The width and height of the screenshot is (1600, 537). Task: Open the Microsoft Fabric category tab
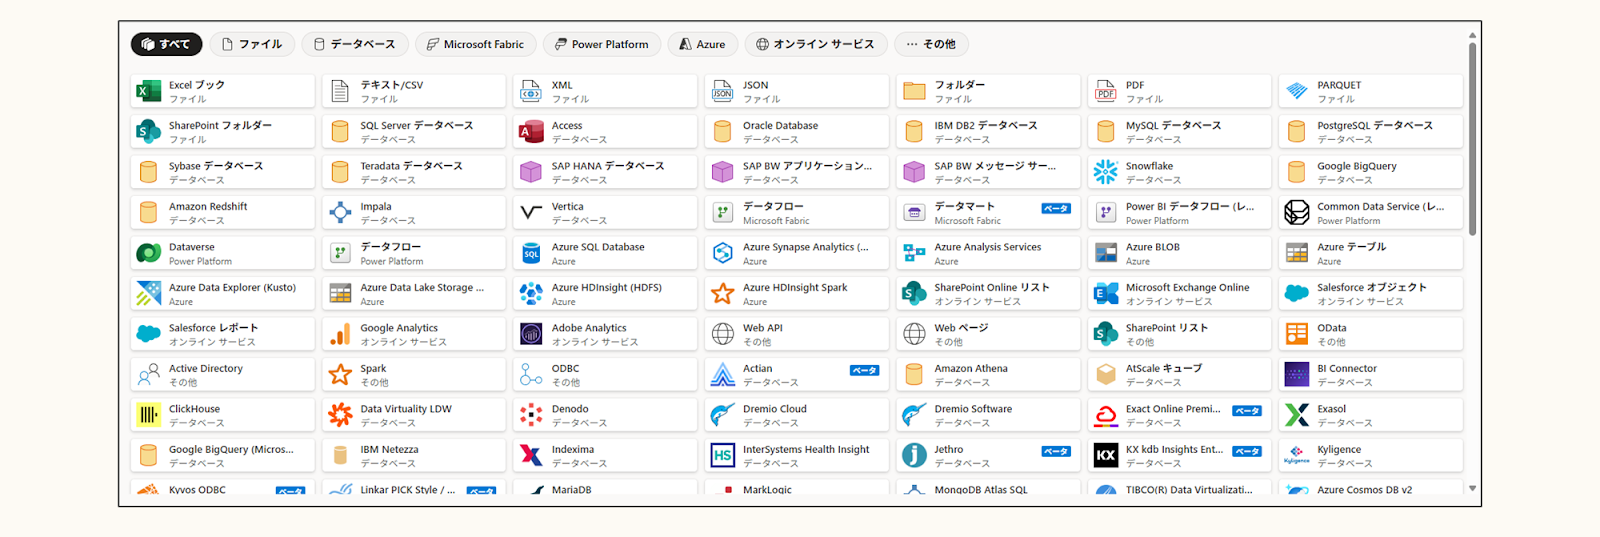point(475,44)
